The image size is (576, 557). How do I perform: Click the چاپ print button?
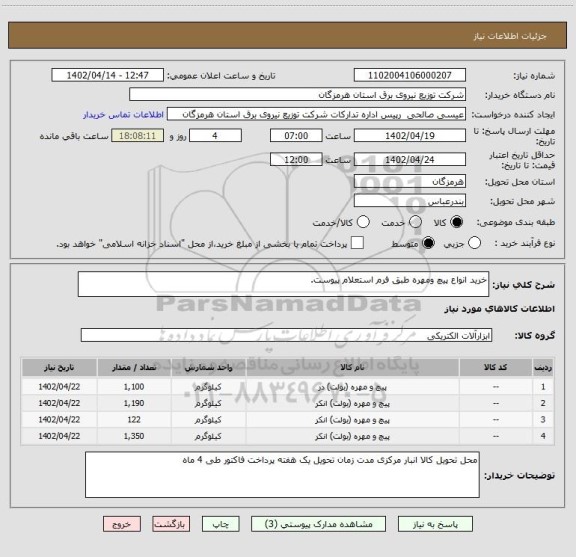[220, 524]
